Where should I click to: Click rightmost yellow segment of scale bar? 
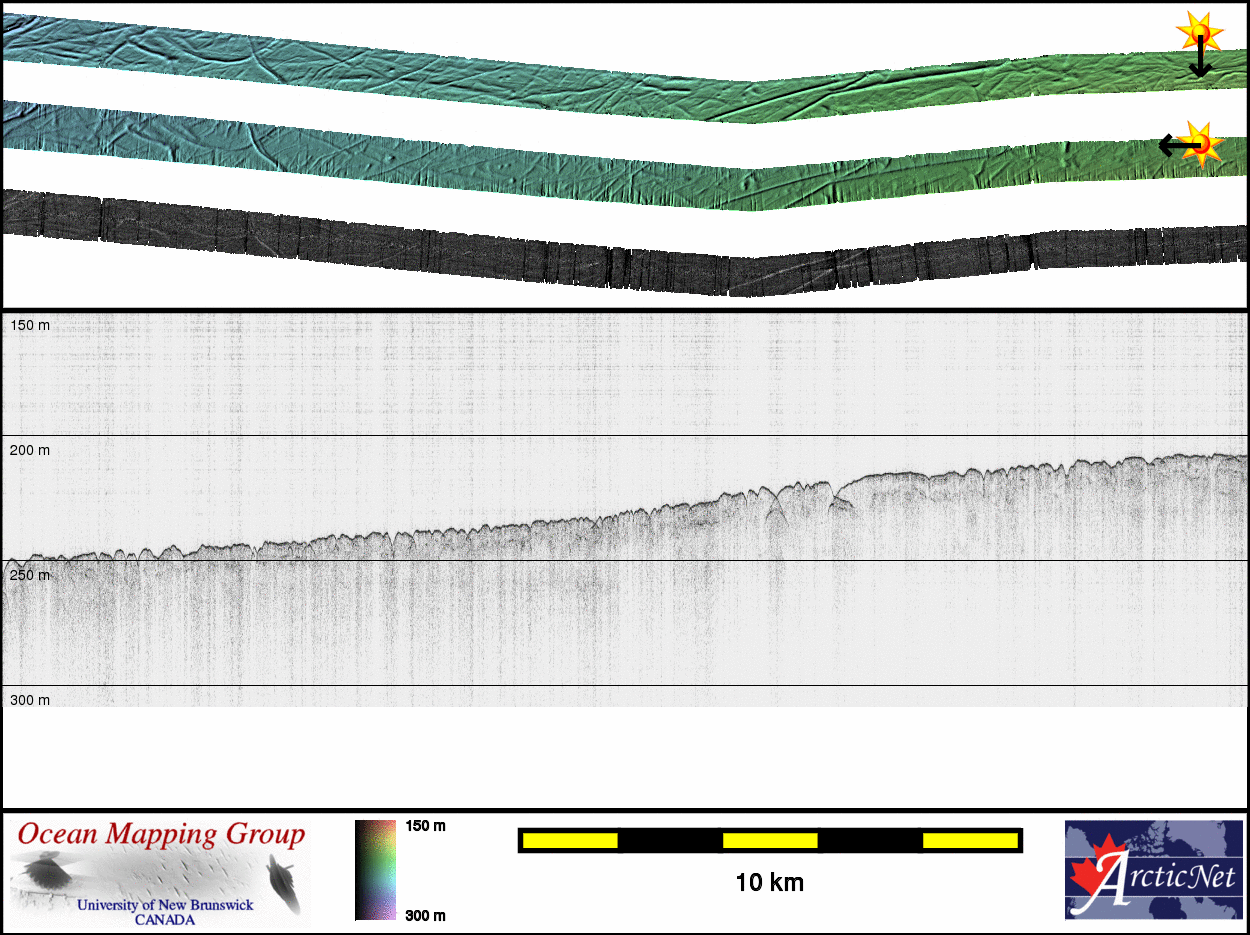point(970,841)
